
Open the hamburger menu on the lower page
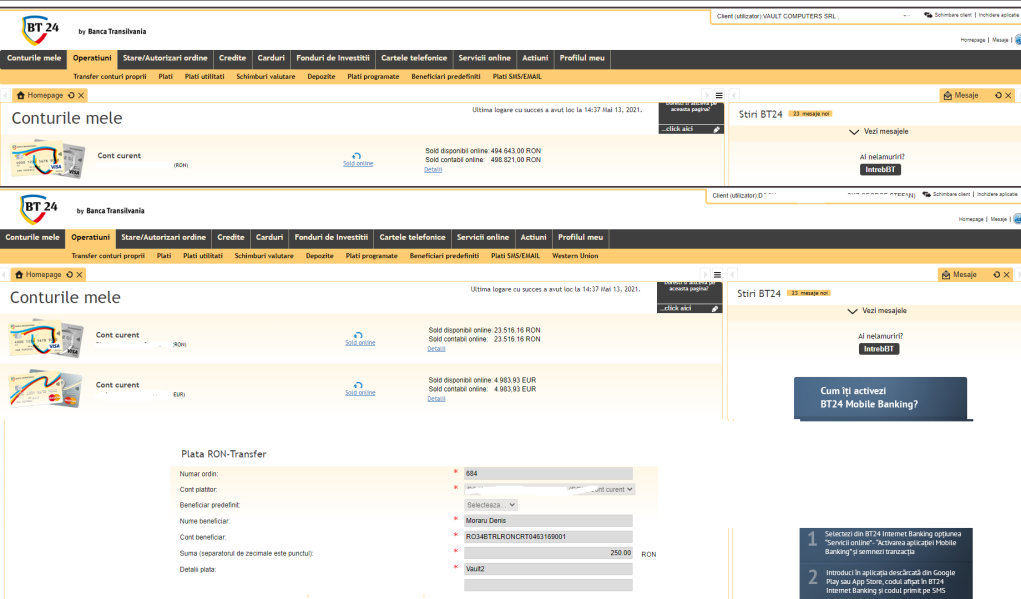717,275
